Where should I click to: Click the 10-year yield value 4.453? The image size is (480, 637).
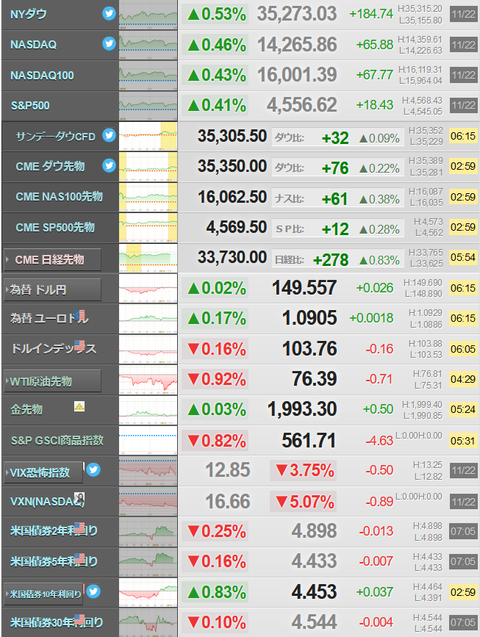pos(314,592)
